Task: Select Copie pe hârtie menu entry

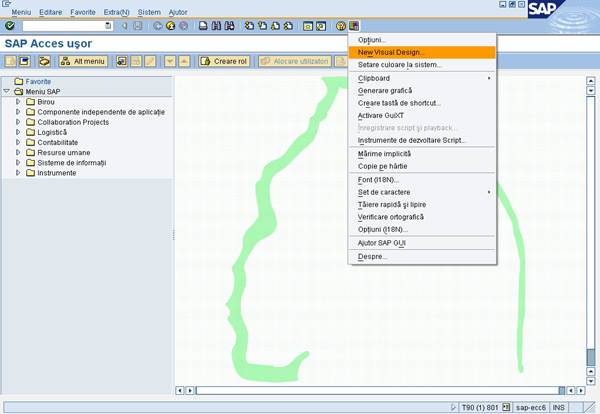Action: pos(422,166)
